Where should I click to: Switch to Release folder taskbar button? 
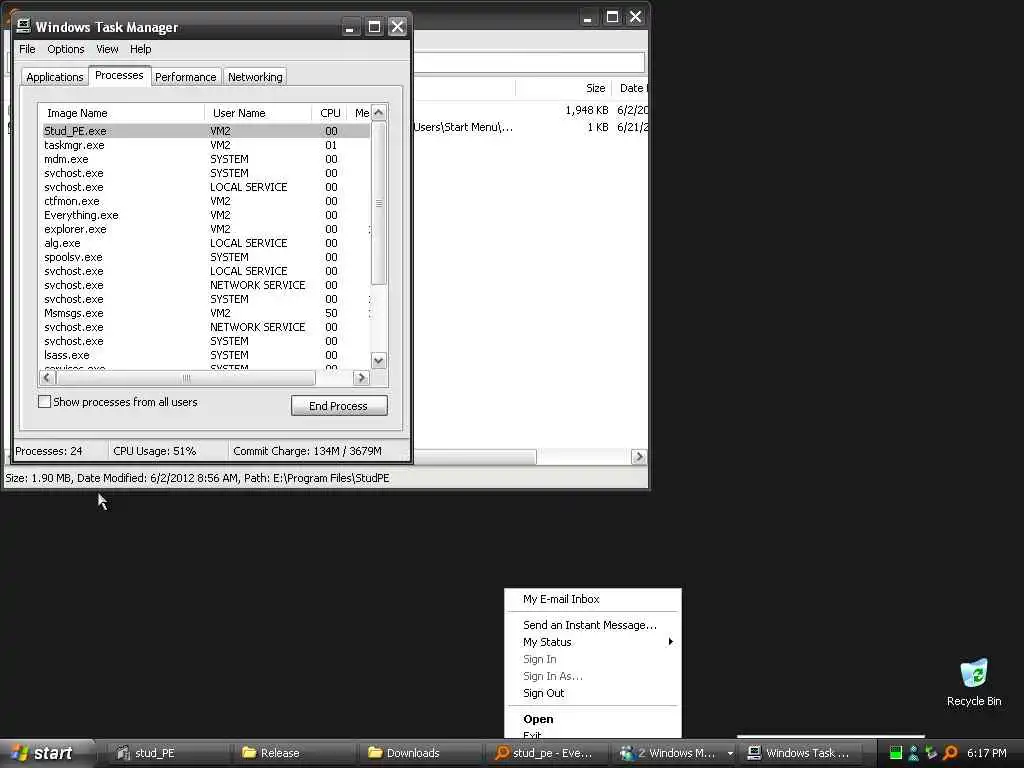click(x=293, y=753)
